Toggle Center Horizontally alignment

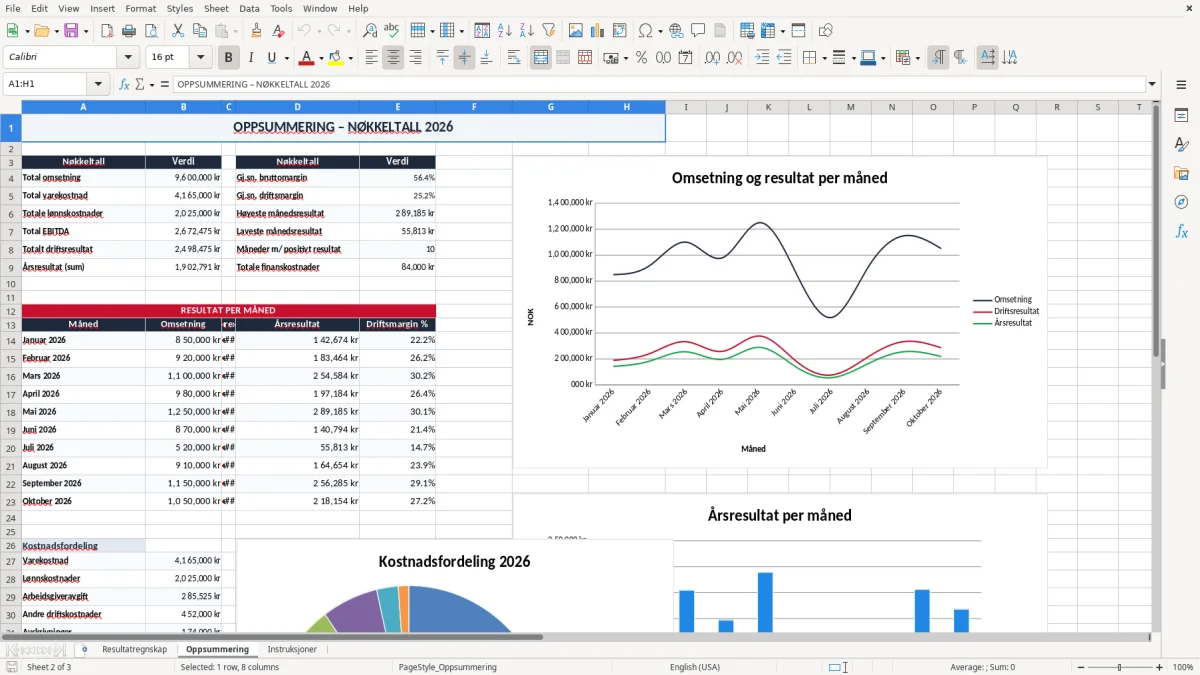pyautogui.click(x=394, y=58)
